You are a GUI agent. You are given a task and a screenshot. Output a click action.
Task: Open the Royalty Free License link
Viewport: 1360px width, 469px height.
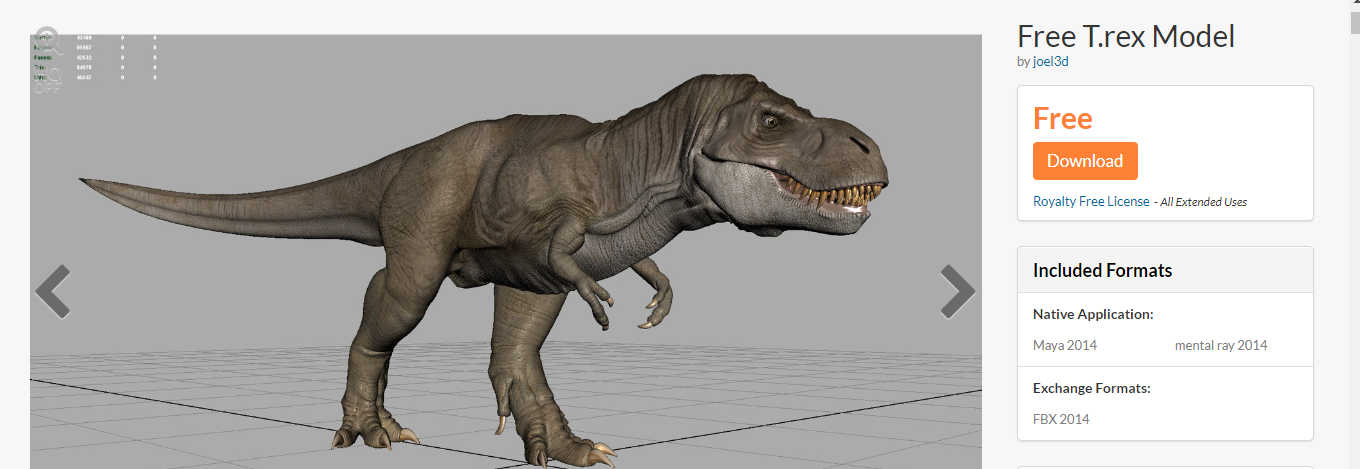1091,201
